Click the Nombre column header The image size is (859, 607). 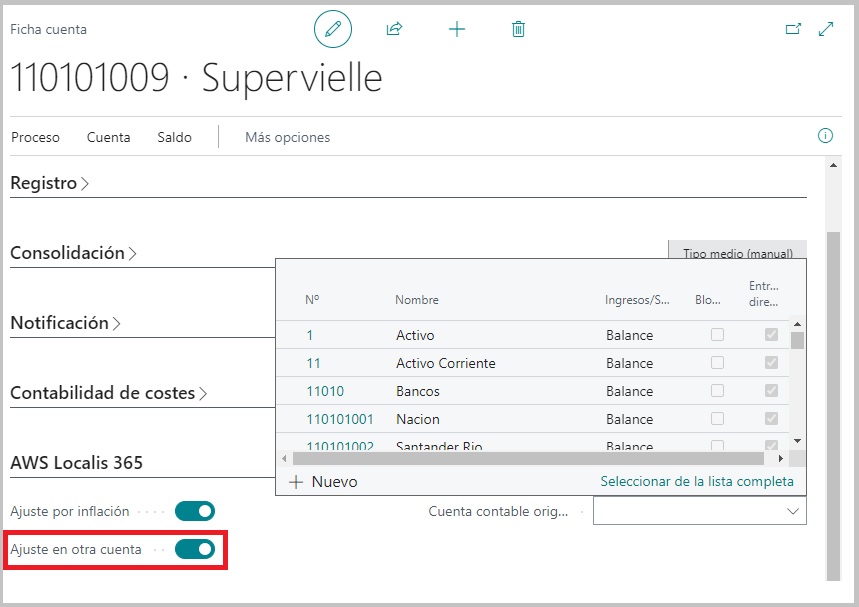[417, 300]
